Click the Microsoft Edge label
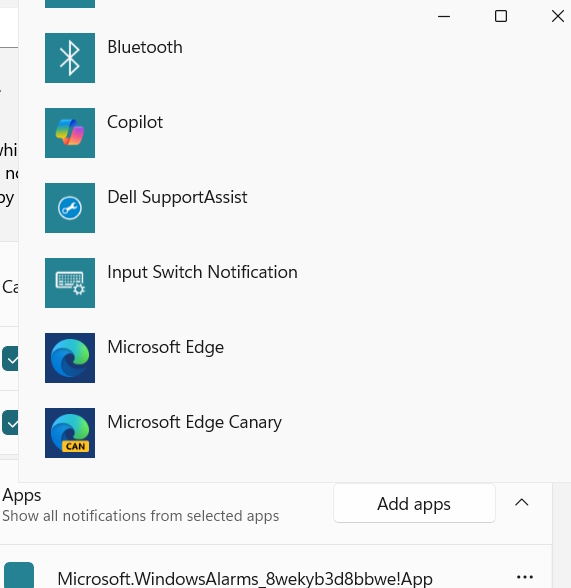Image resolution: width=571 pixels, height=588 pixels. 166,347
